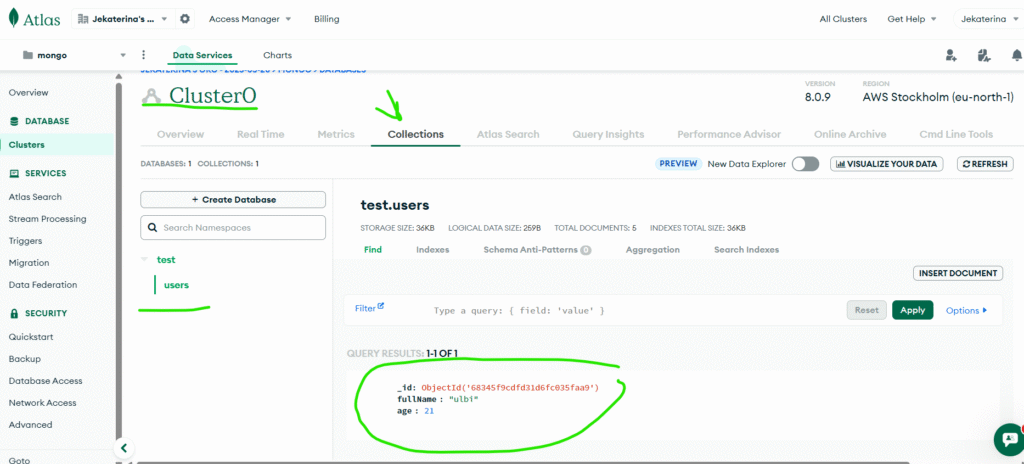Open Network Access in sidebar
Image resolution: width=1024 pixels, height=464 pixels.
click(x=42, y=403)
